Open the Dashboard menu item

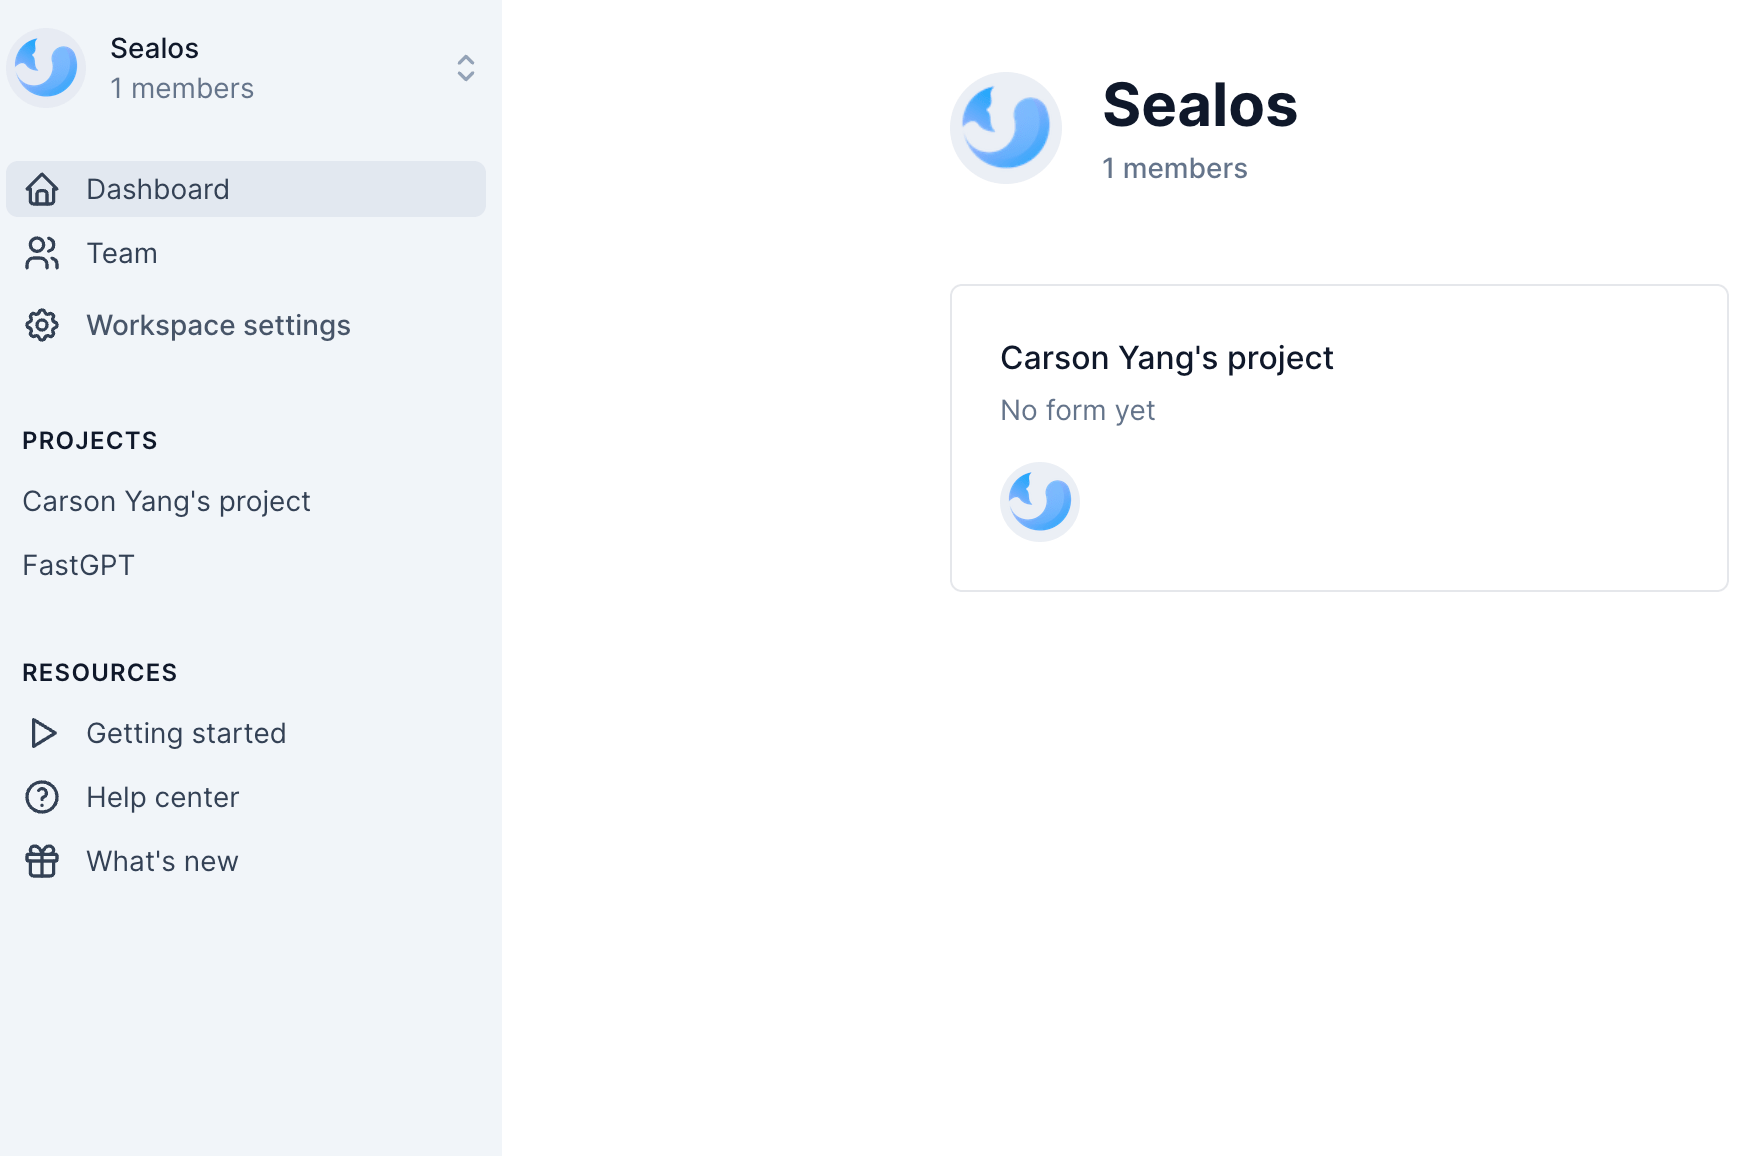[x=158, y=189]
